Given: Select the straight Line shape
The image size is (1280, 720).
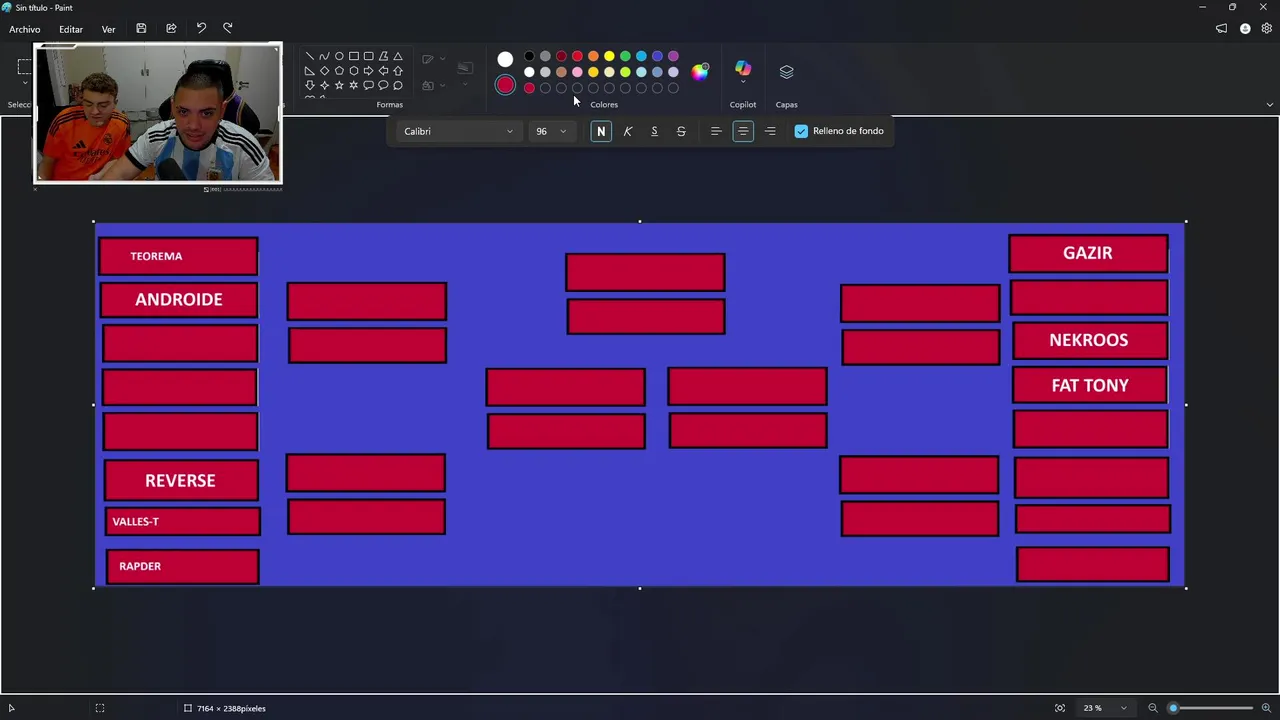Looking at the screenshot, I should click(310, 56).
